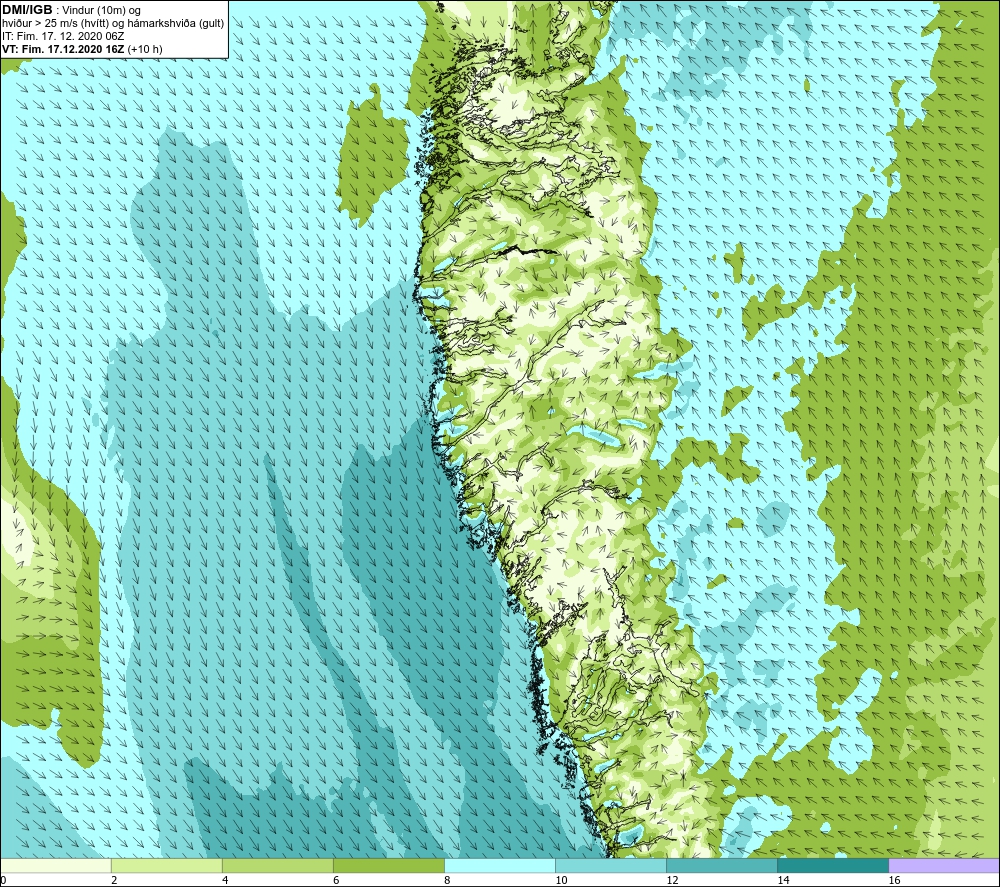Click the pale cyan 8–10 legend swatch
Image resolution: width=1000 pixels, height=887 pixels.
[500, 865]
